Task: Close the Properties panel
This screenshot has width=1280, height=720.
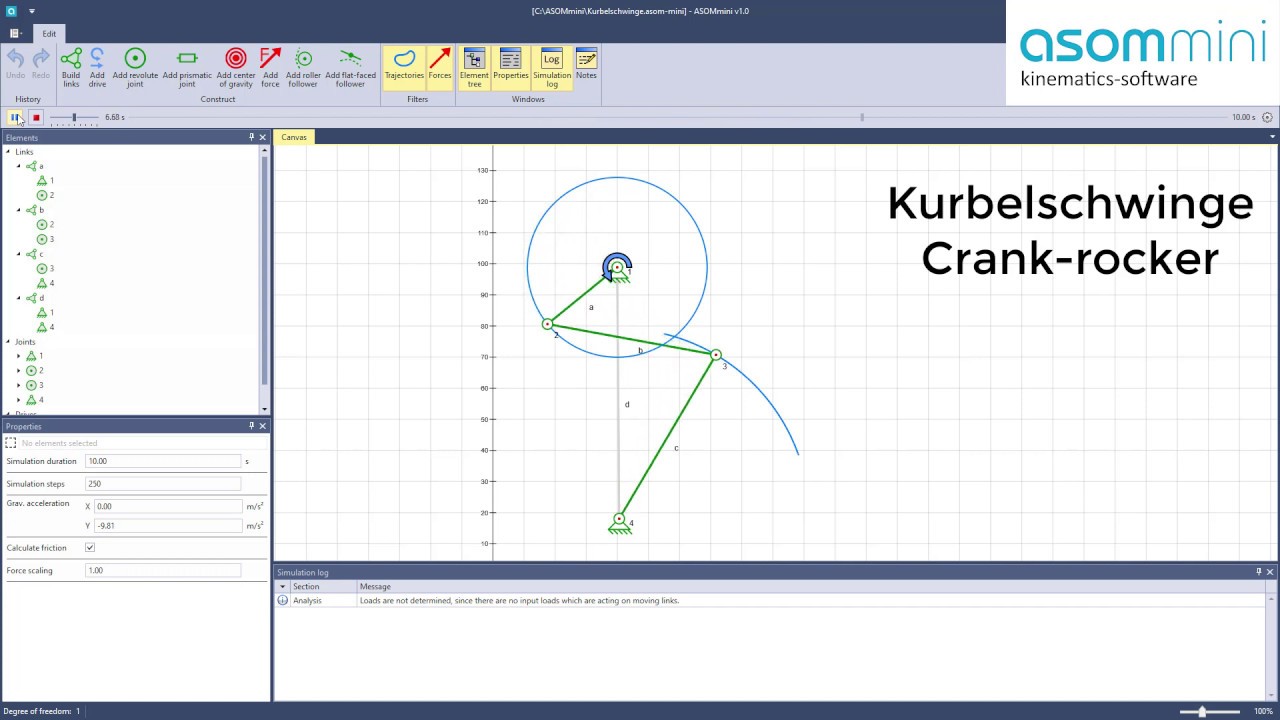Action: 263,426
